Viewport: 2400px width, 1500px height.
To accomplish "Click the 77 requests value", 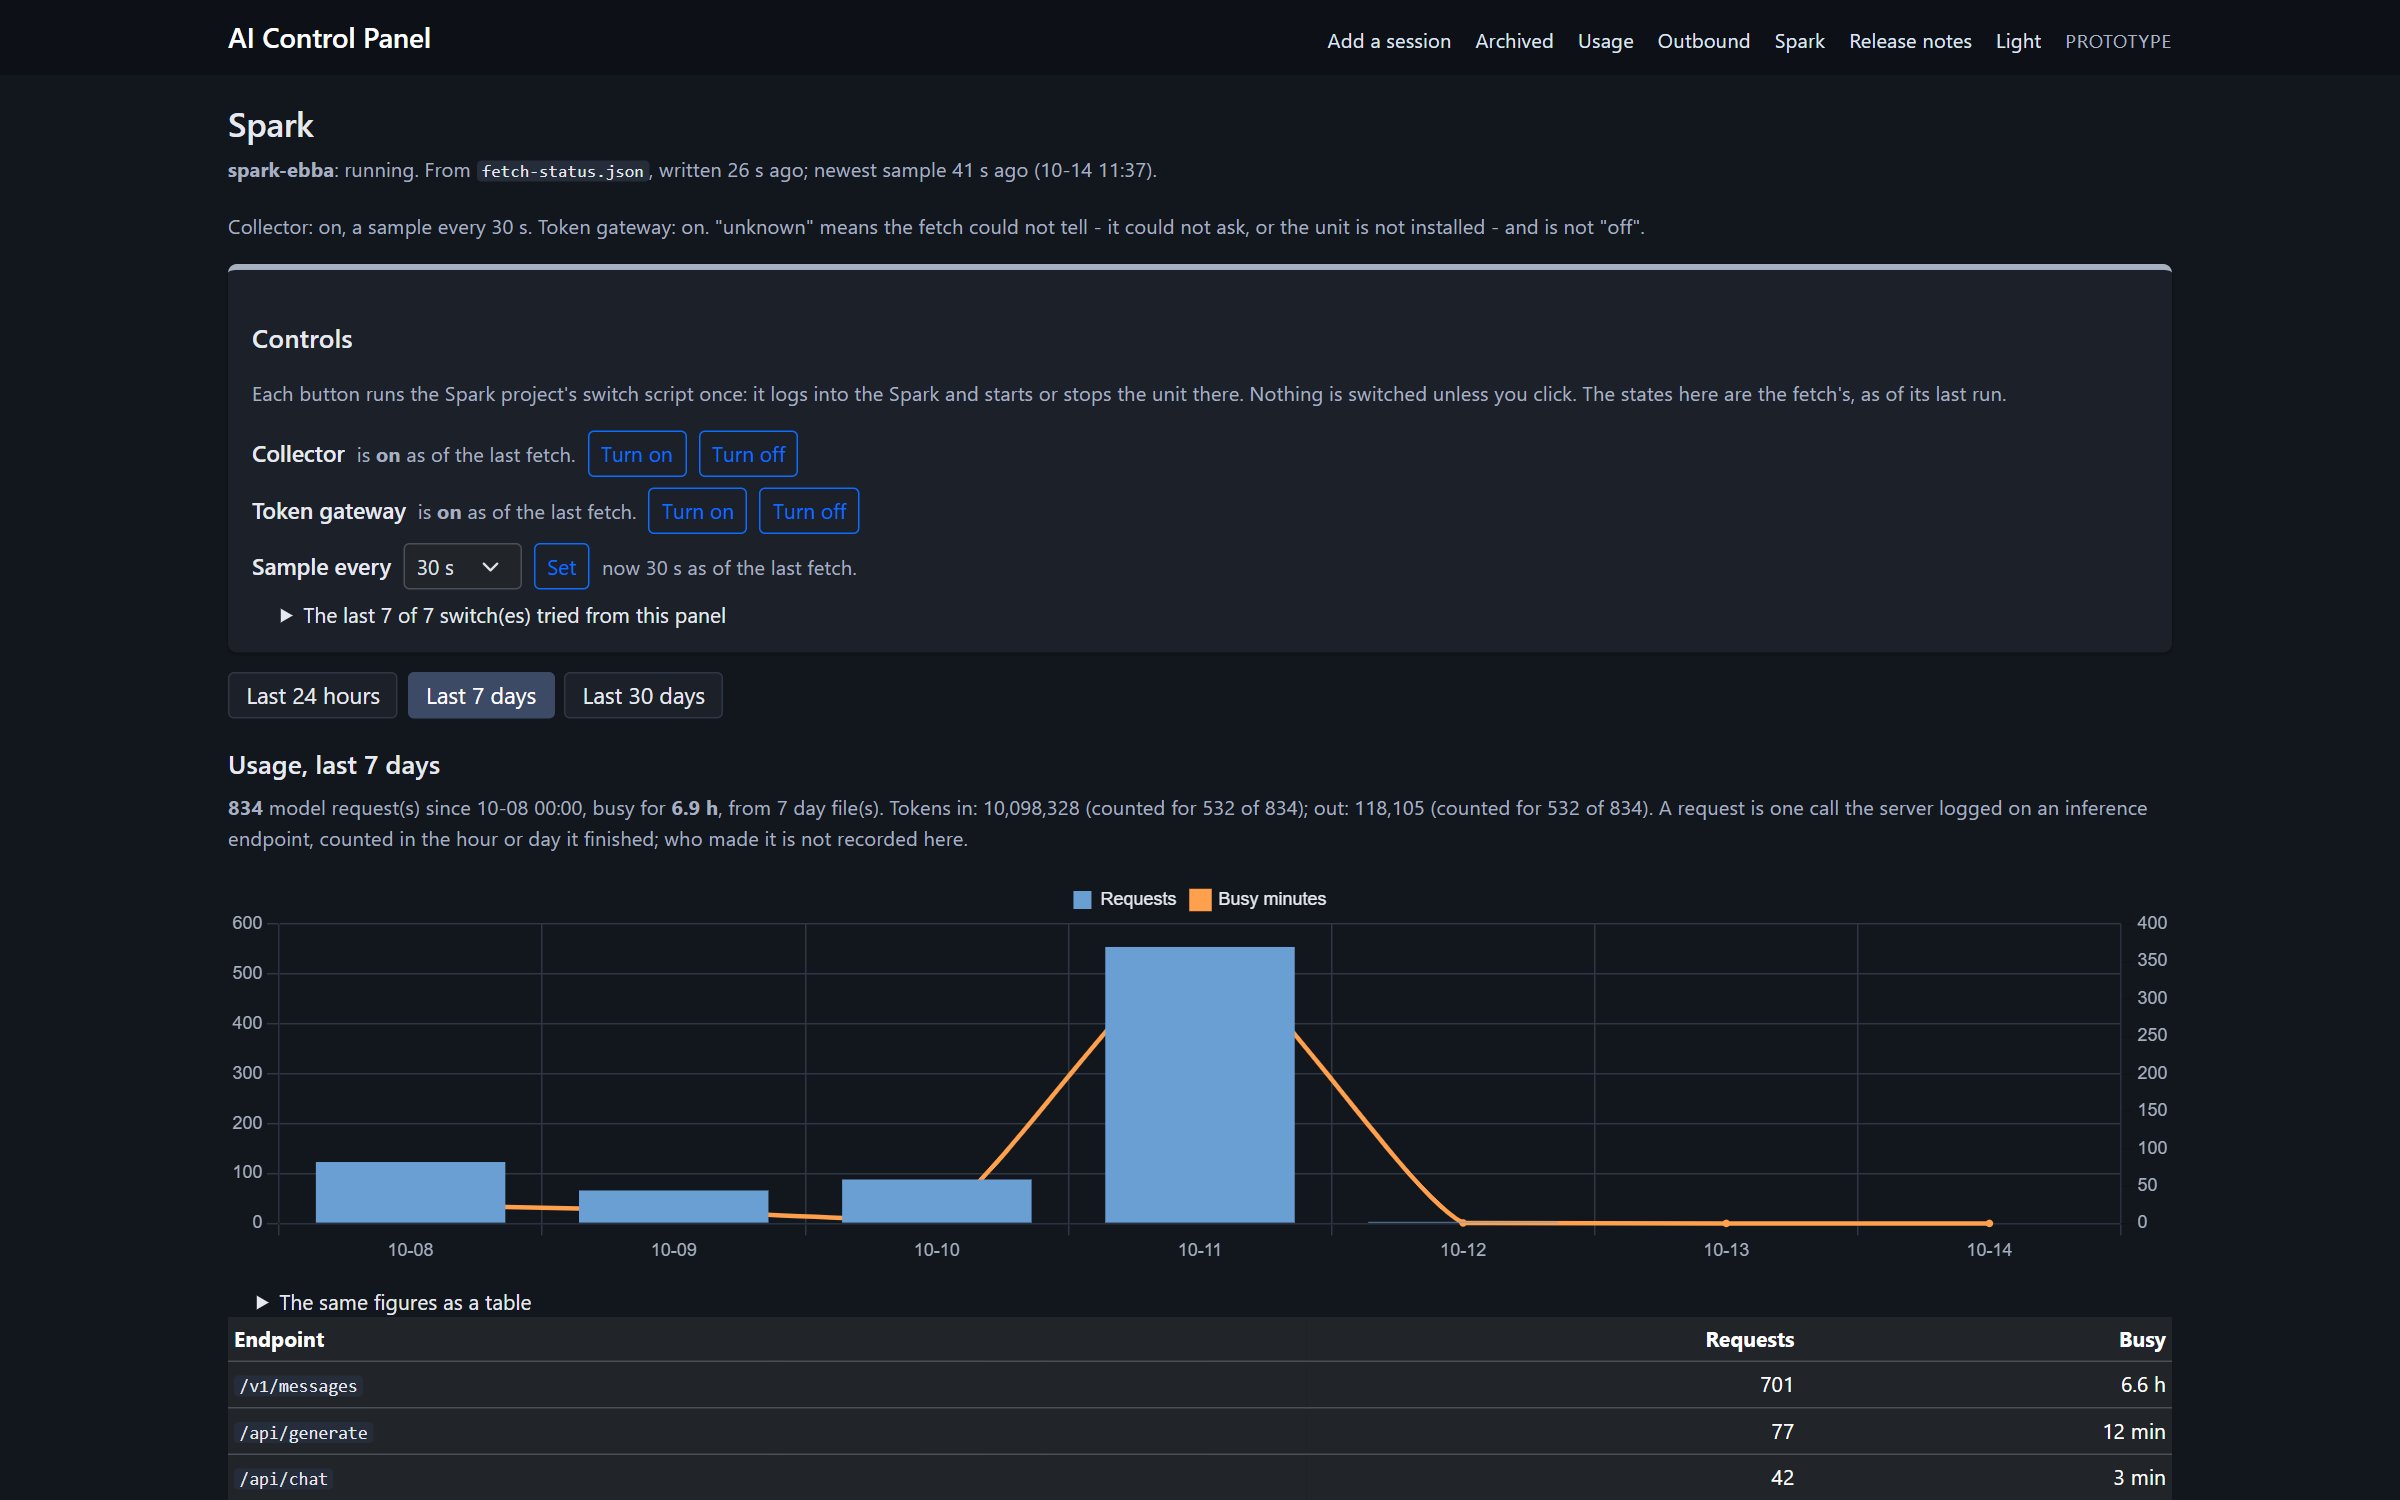I will pyautogui.click(x=1782, y=1431).
